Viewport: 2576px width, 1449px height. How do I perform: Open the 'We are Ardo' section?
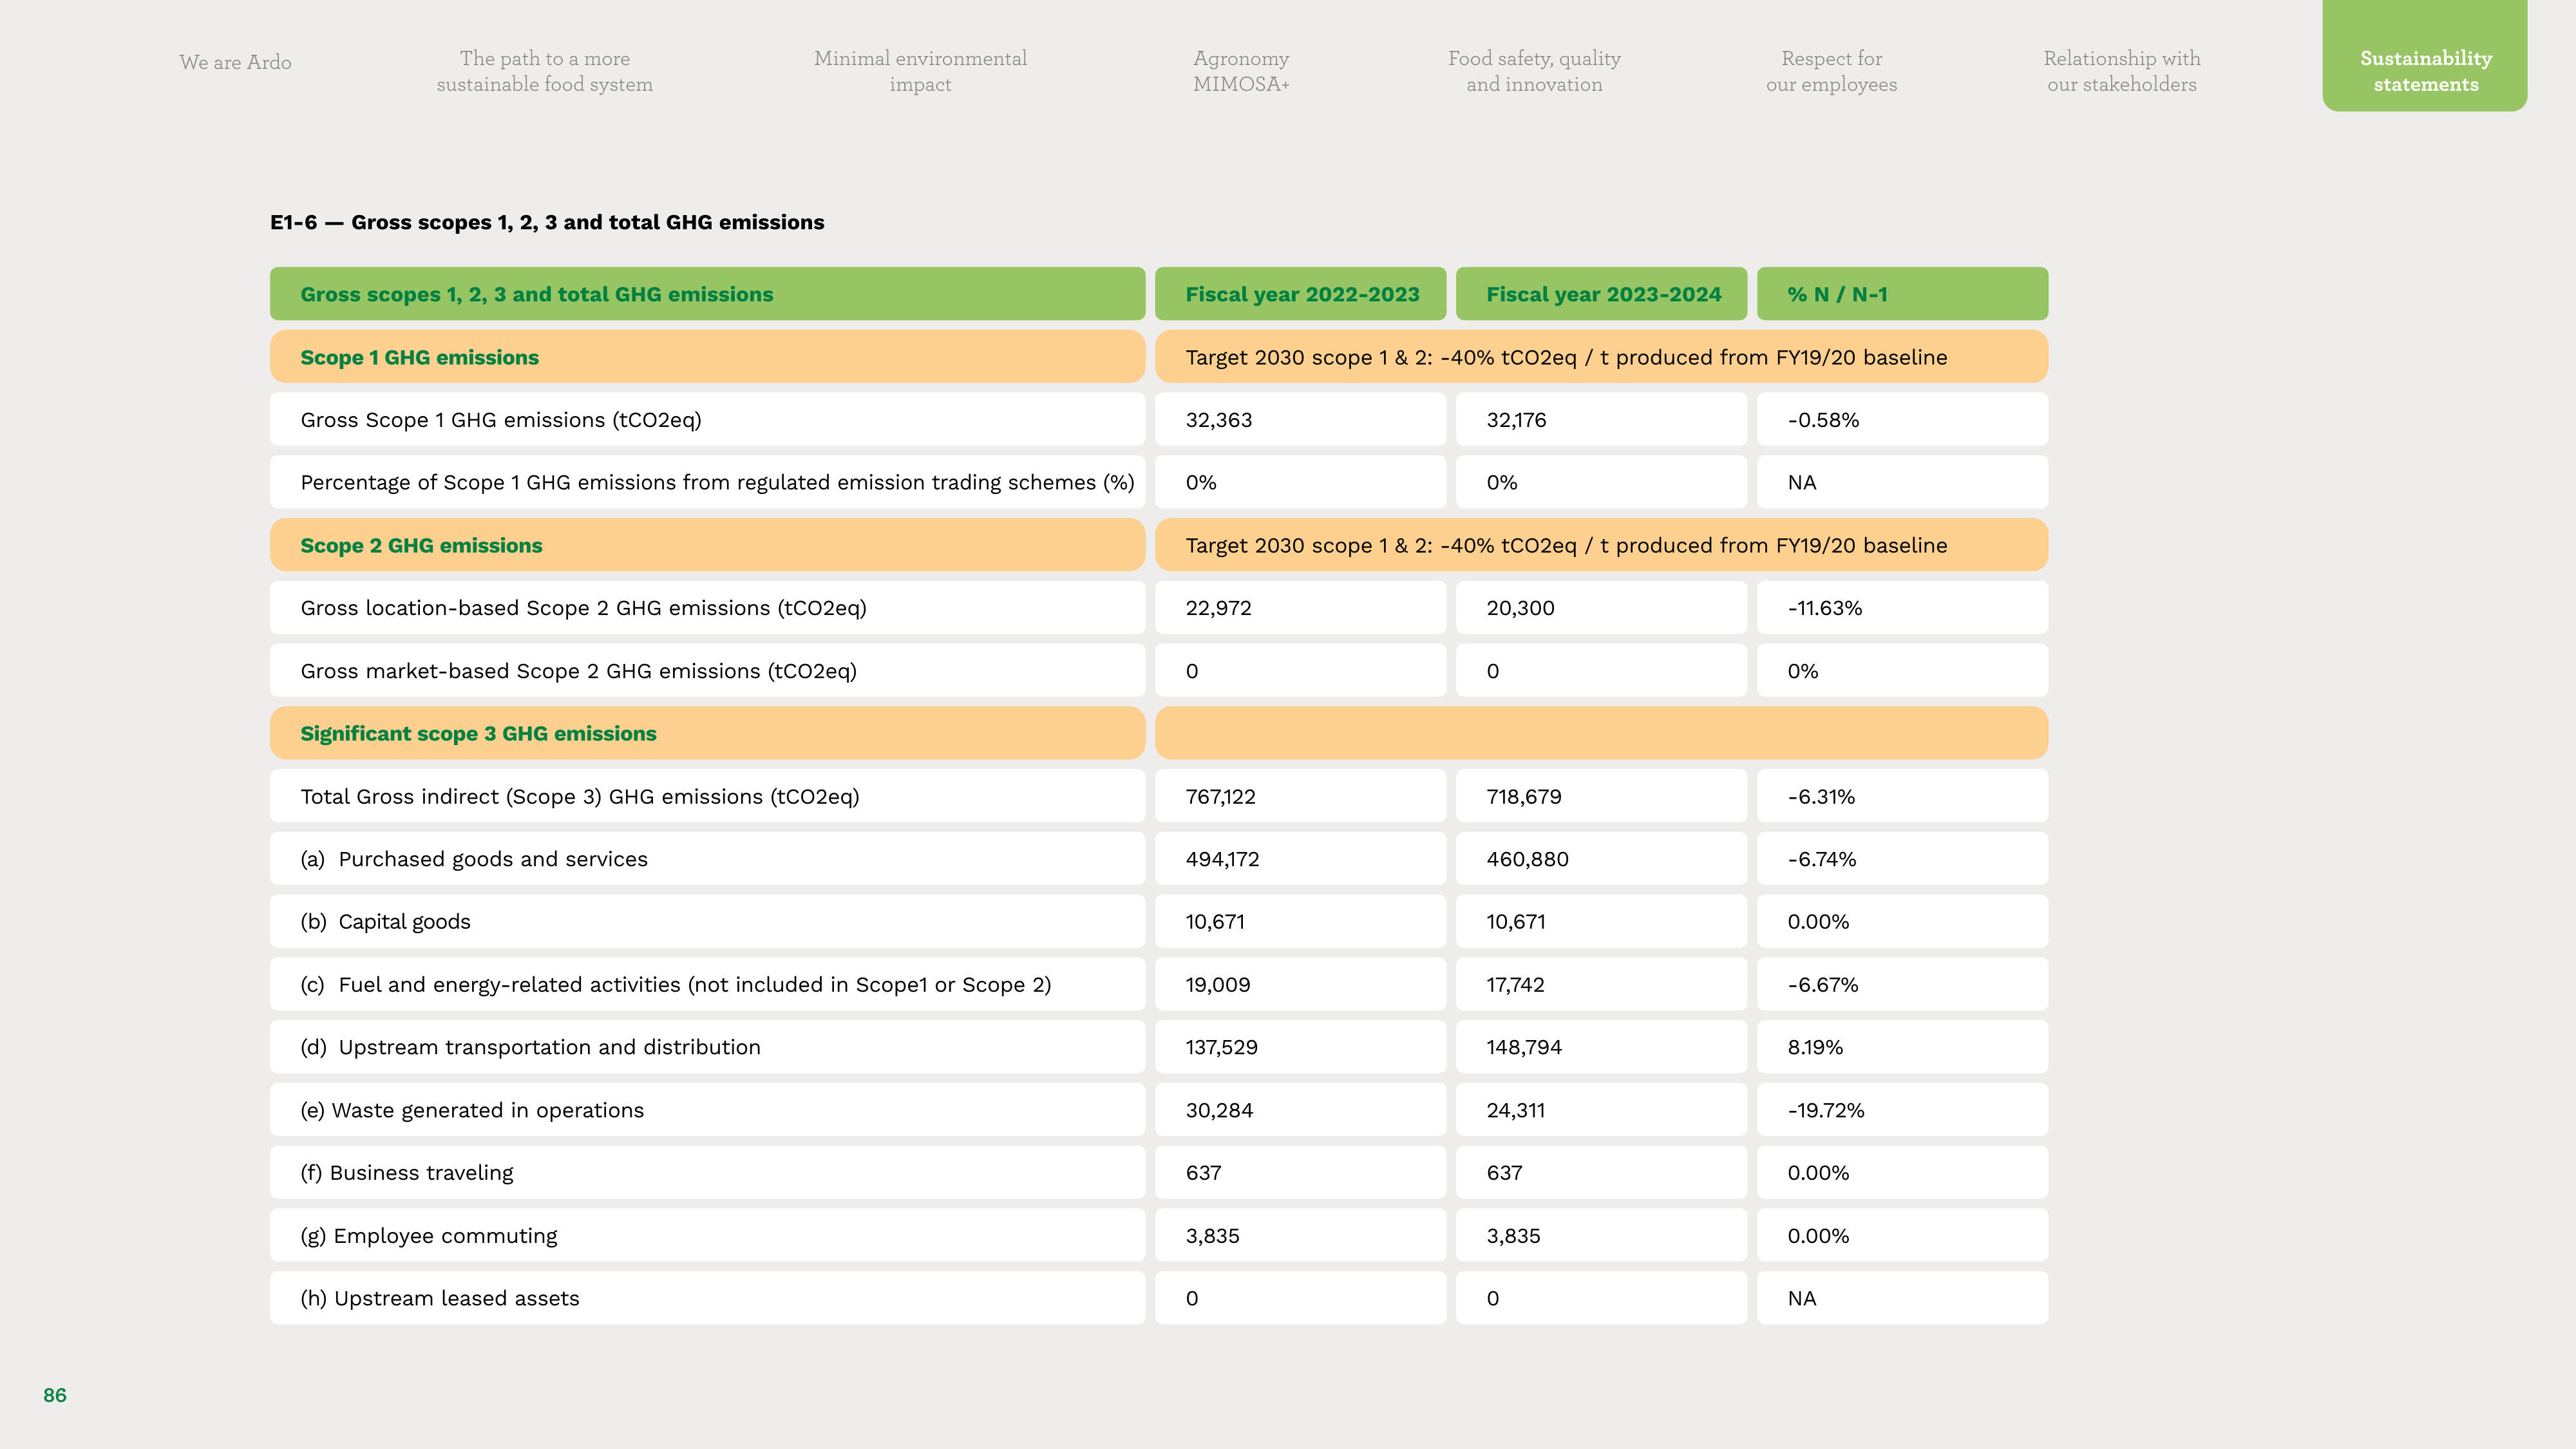click(235, 62)
